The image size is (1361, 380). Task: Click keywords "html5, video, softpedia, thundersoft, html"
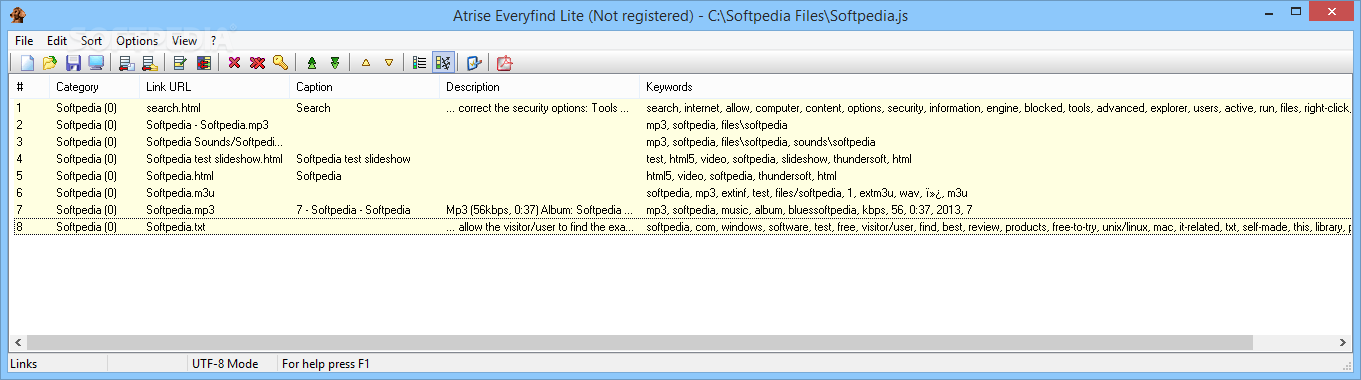(741, 176)
